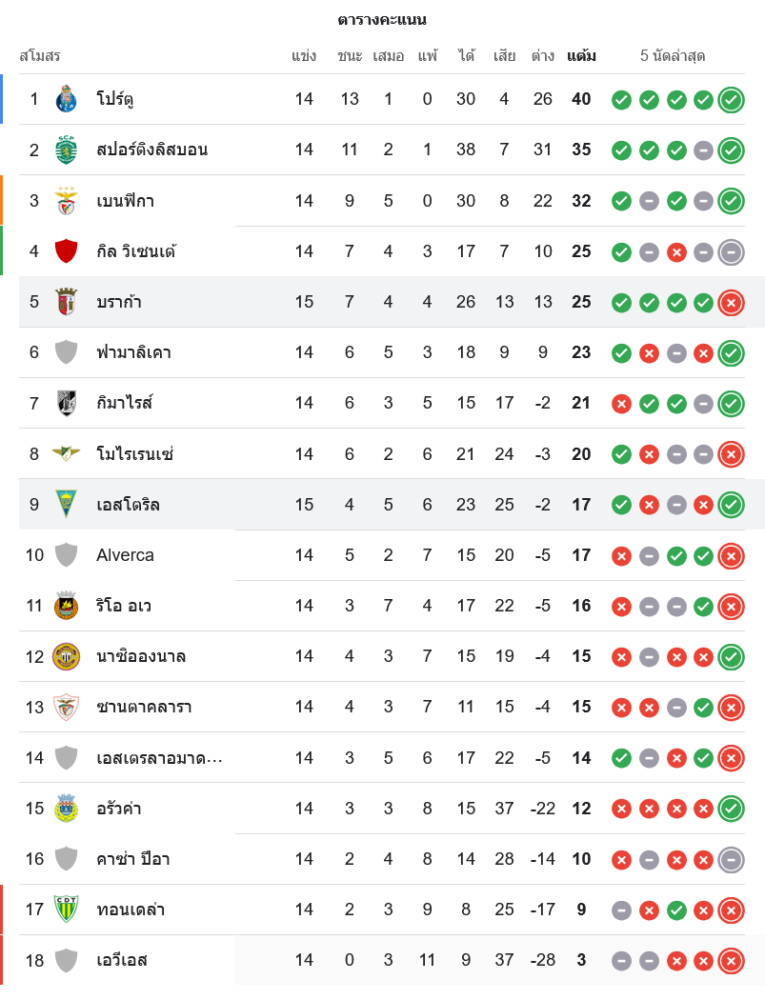Click AVS's latest red loss icon
The image size is (765, 1000).
pyautogui.click(x=731, y=960)
